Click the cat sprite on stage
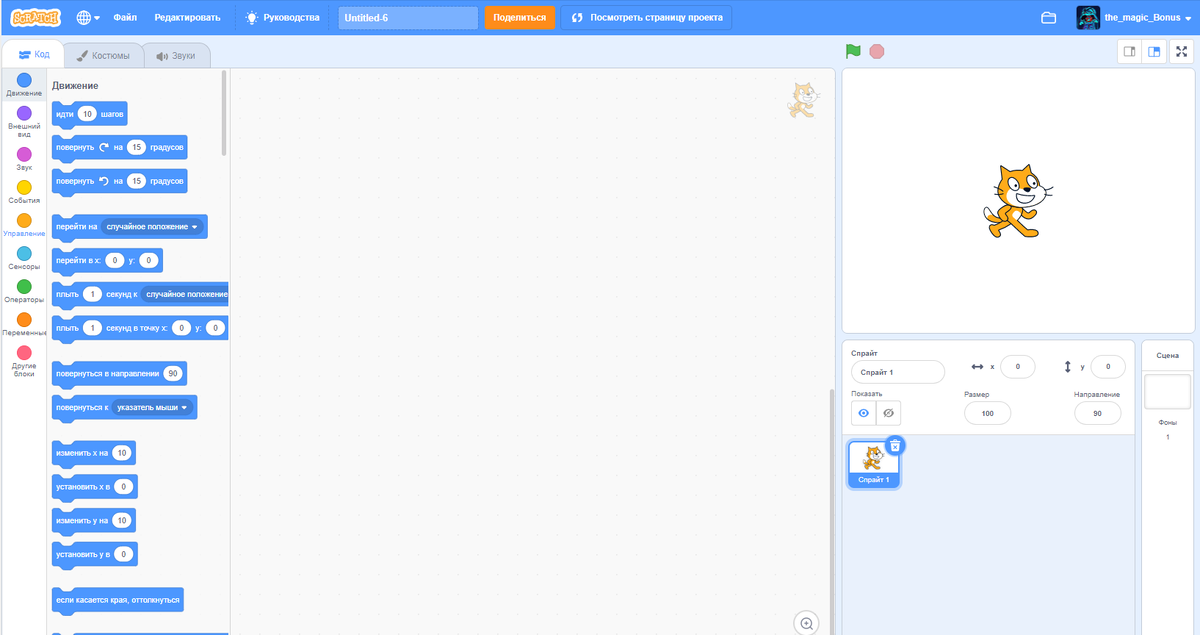 click(x=1018, y=200)
